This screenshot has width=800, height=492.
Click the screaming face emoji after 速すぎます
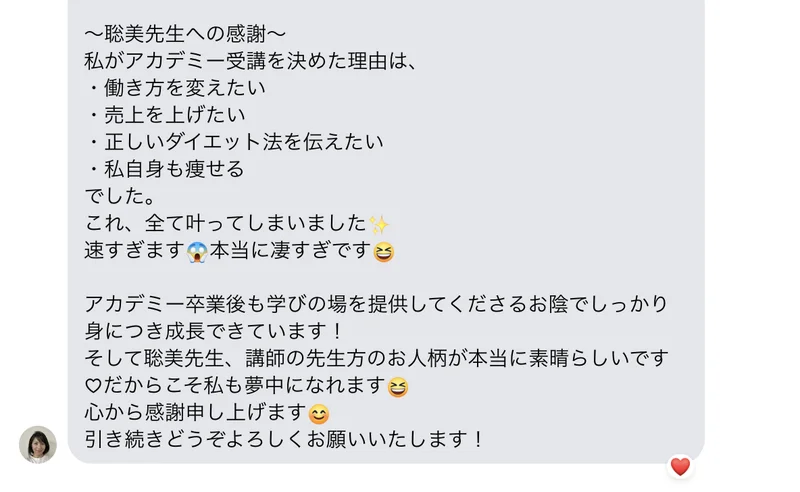coord(197,252)
